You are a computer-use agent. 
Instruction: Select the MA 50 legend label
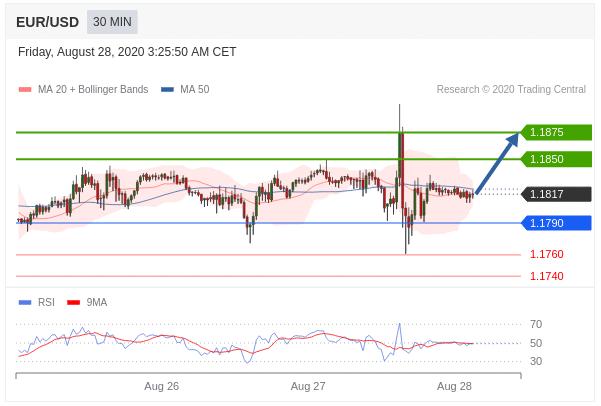195,89
